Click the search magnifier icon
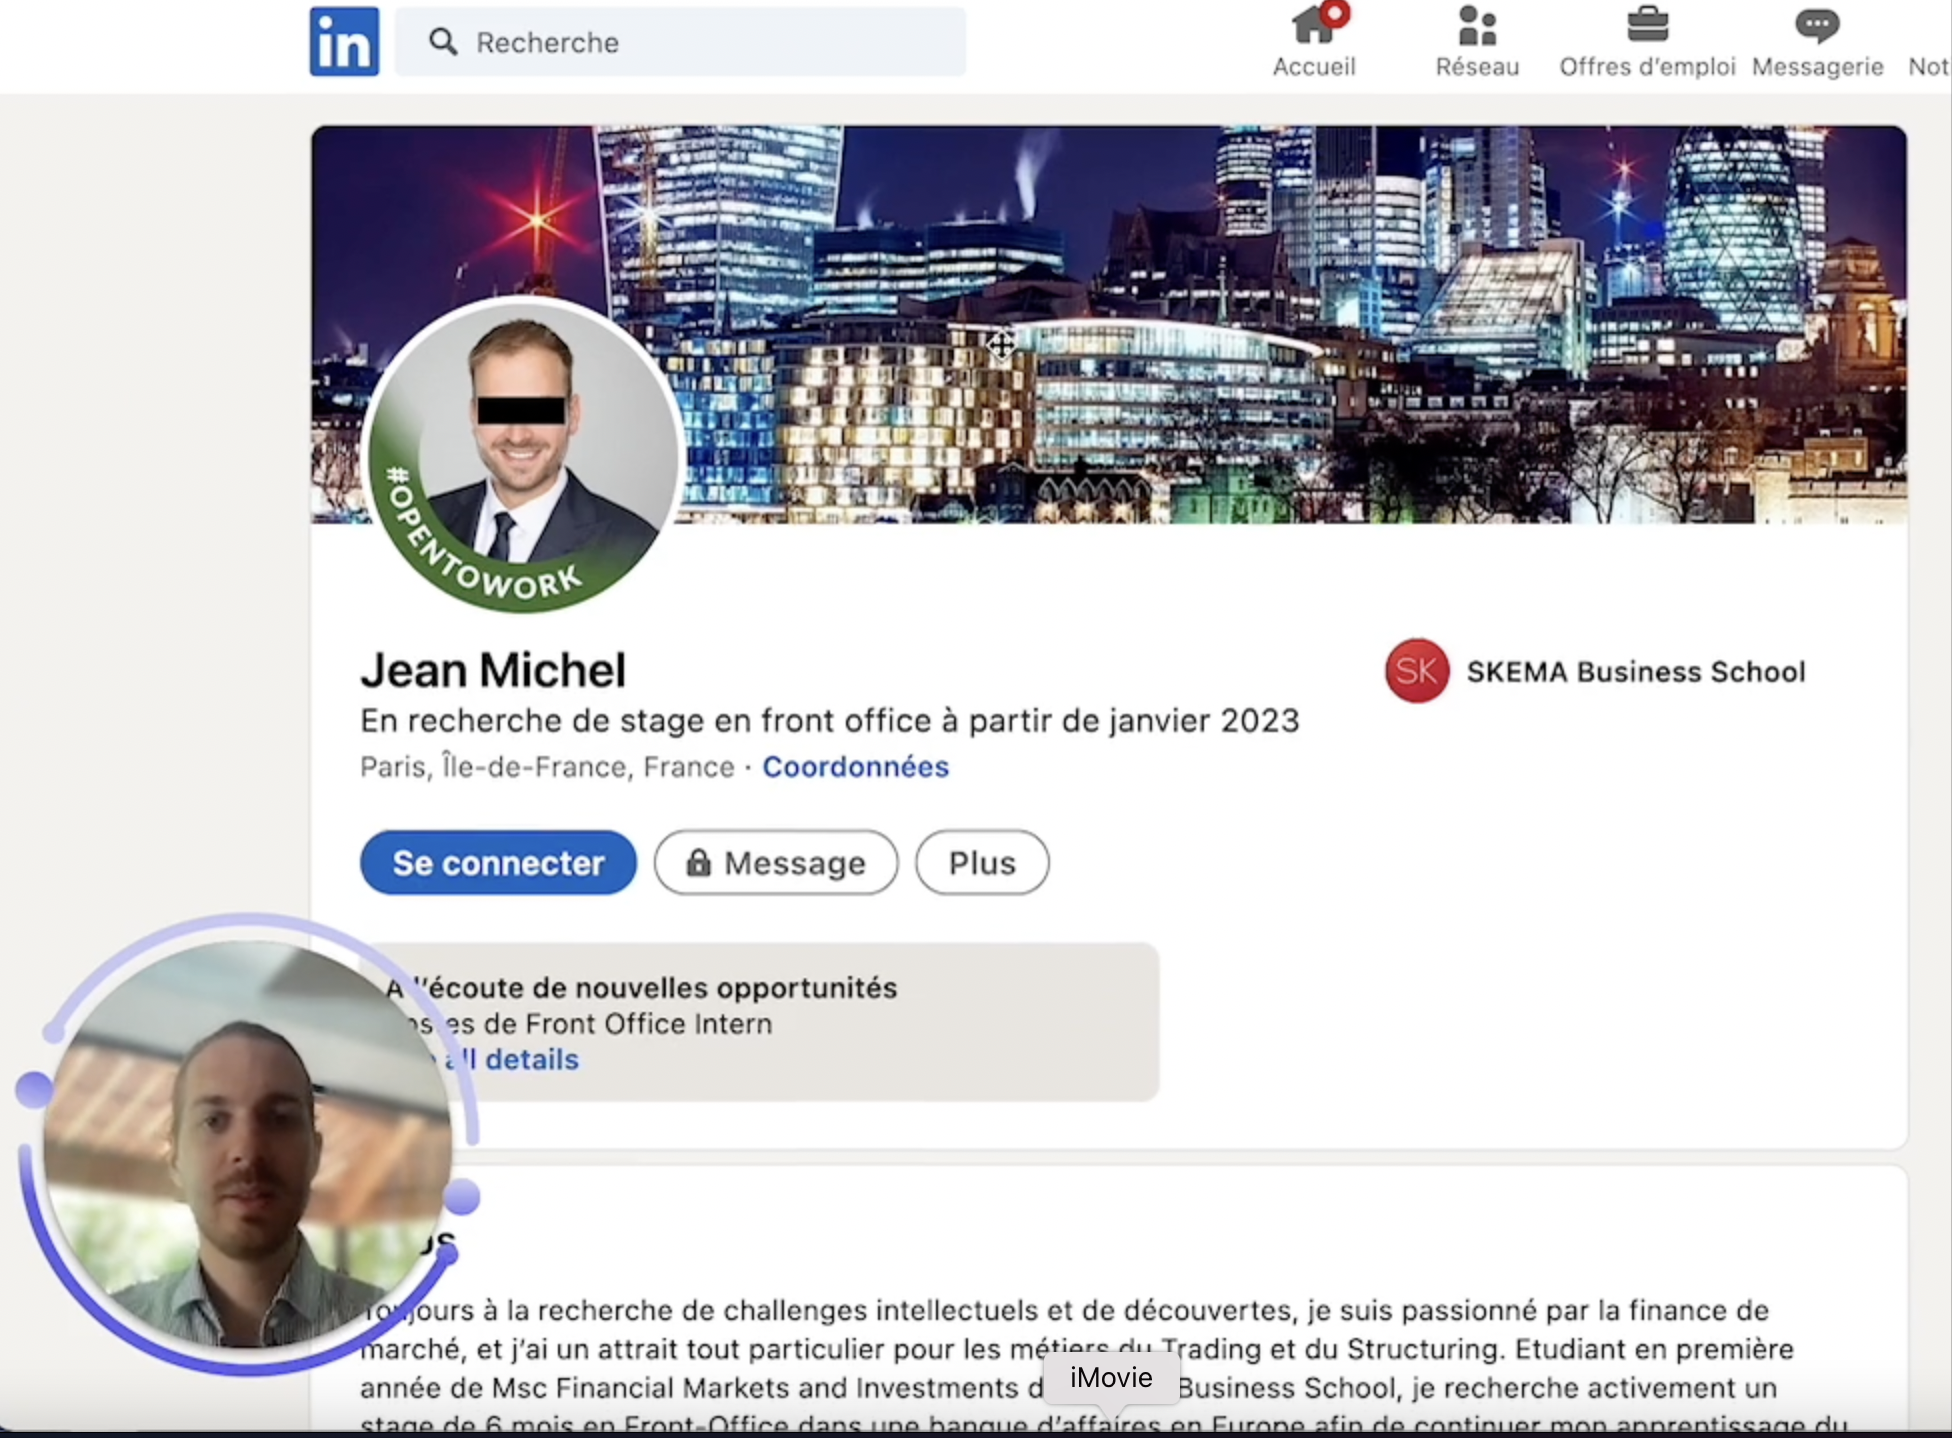 pos(443,42)
